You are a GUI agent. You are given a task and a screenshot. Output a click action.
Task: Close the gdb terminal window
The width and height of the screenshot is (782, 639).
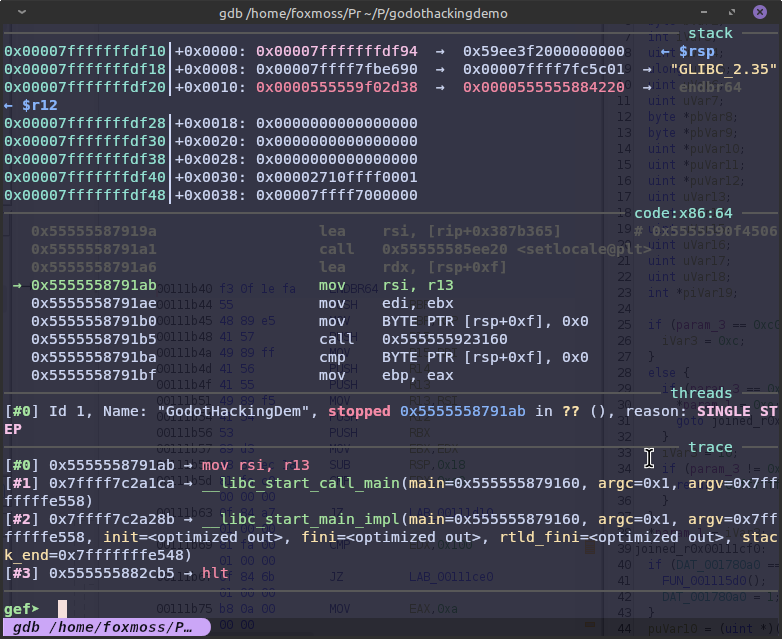coord(760,12)
